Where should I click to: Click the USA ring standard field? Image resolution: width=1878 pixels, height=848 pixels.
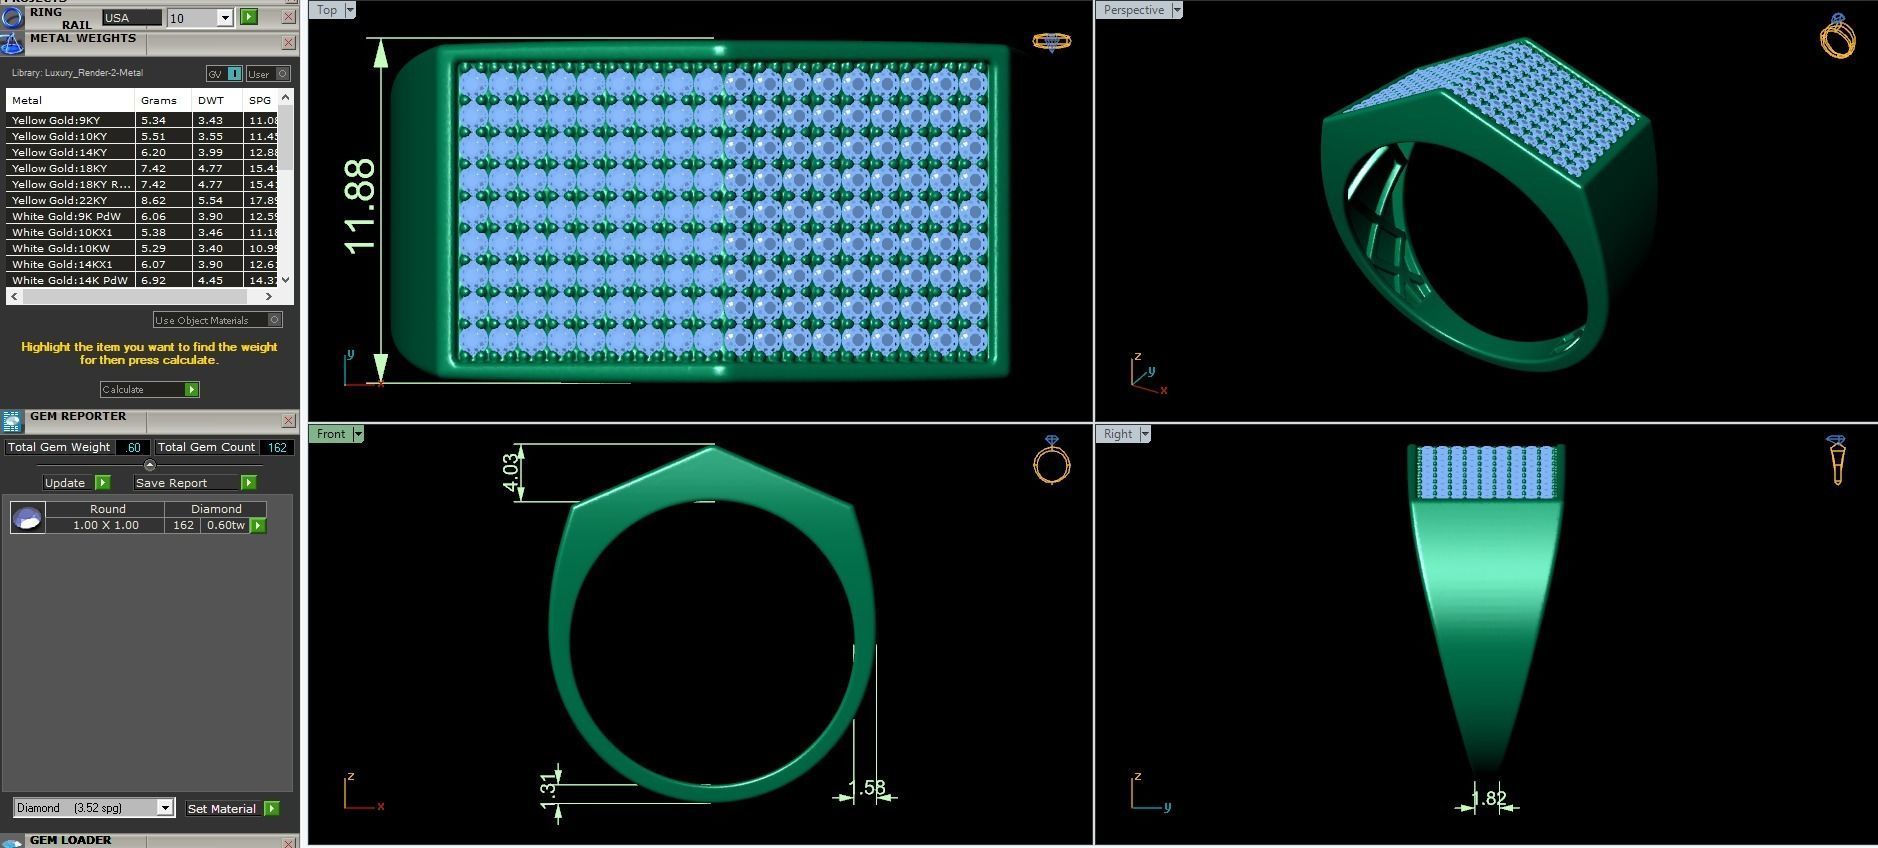click(x=132, y=18)
